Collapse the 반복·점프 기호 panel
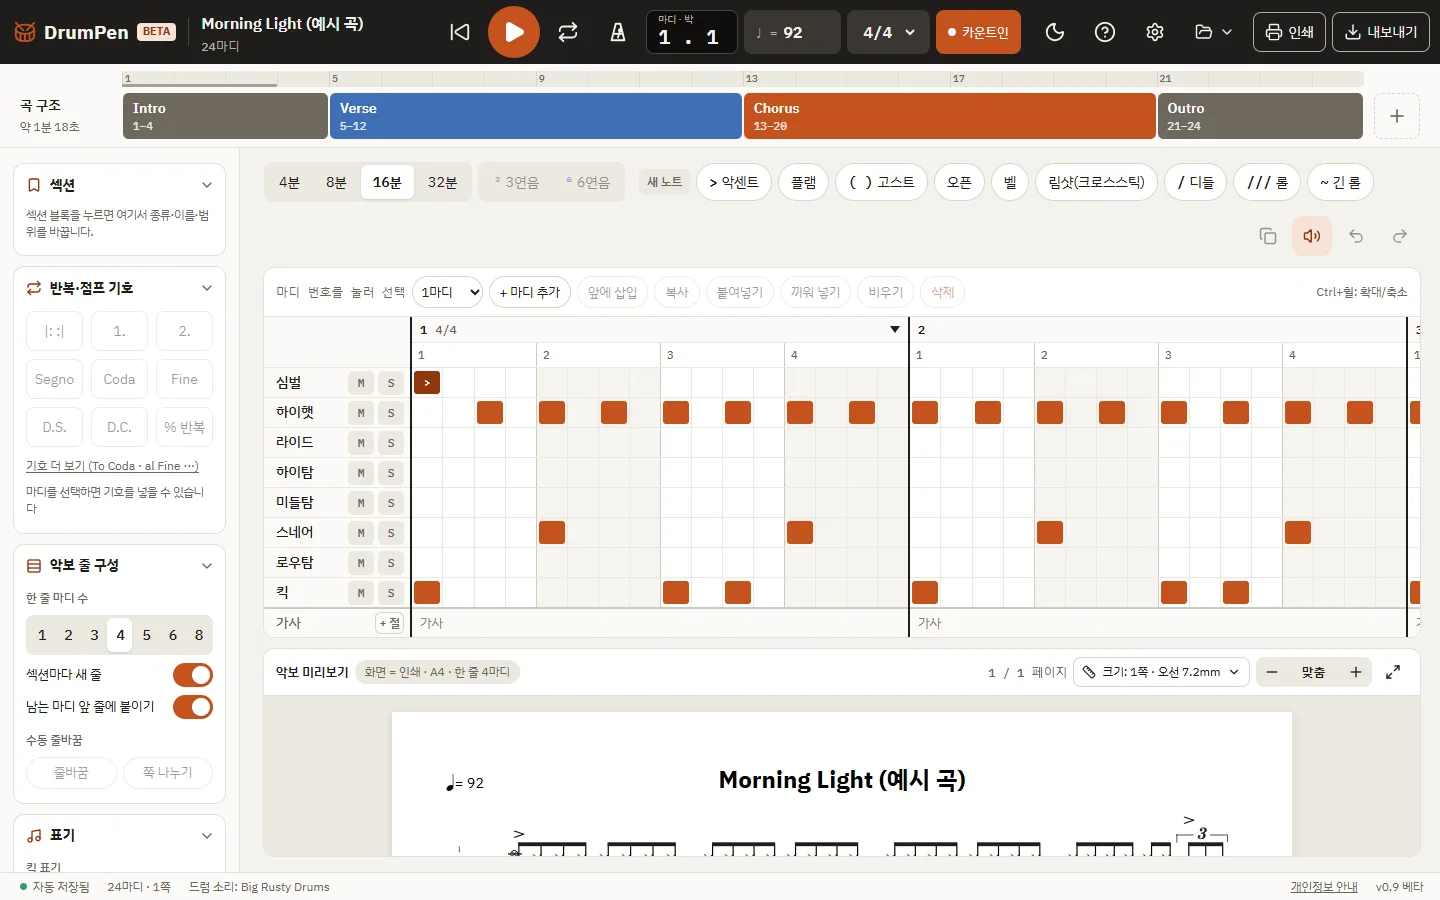 [x=207, y=288]
